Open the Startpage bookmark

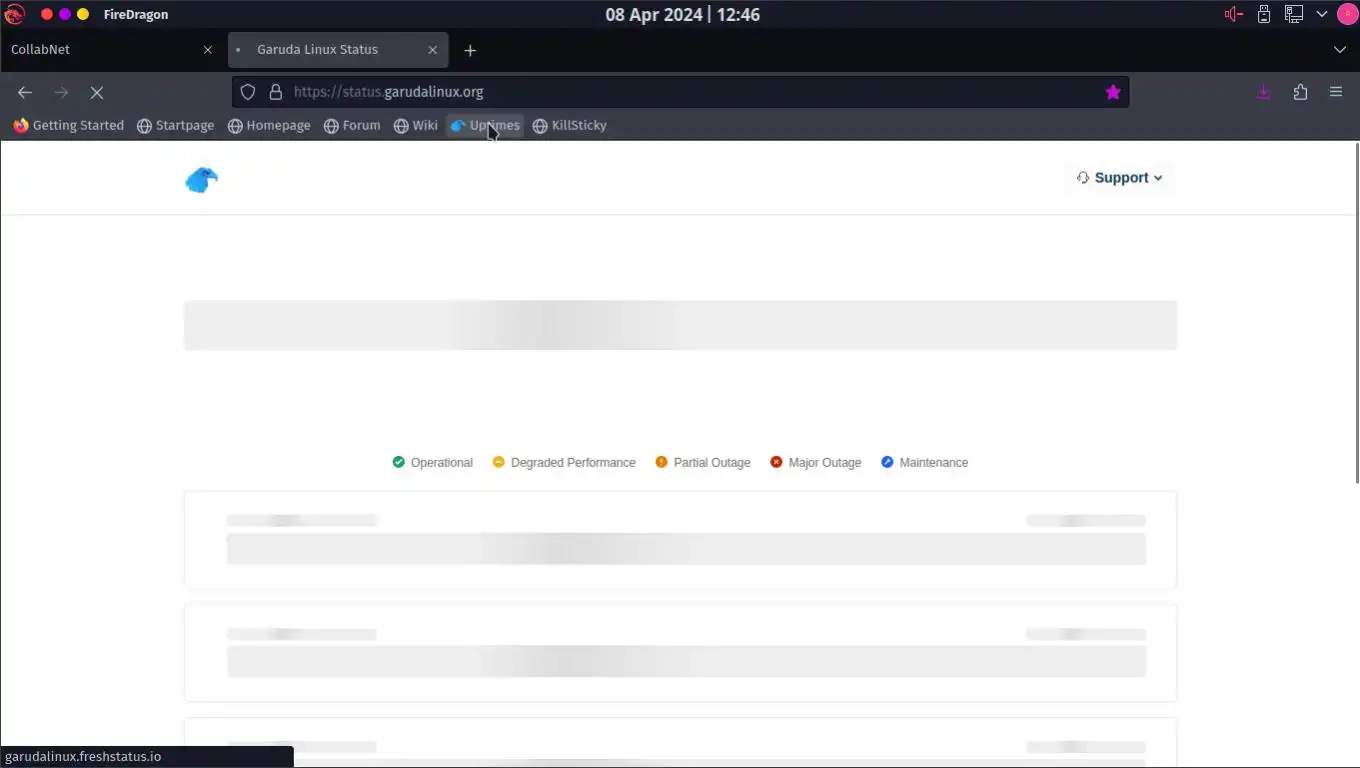pos(176,126)
